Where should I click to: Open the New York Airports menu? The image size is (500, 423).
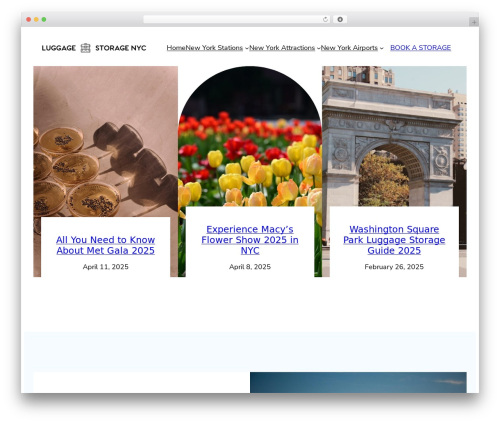(x=349, y=48)
